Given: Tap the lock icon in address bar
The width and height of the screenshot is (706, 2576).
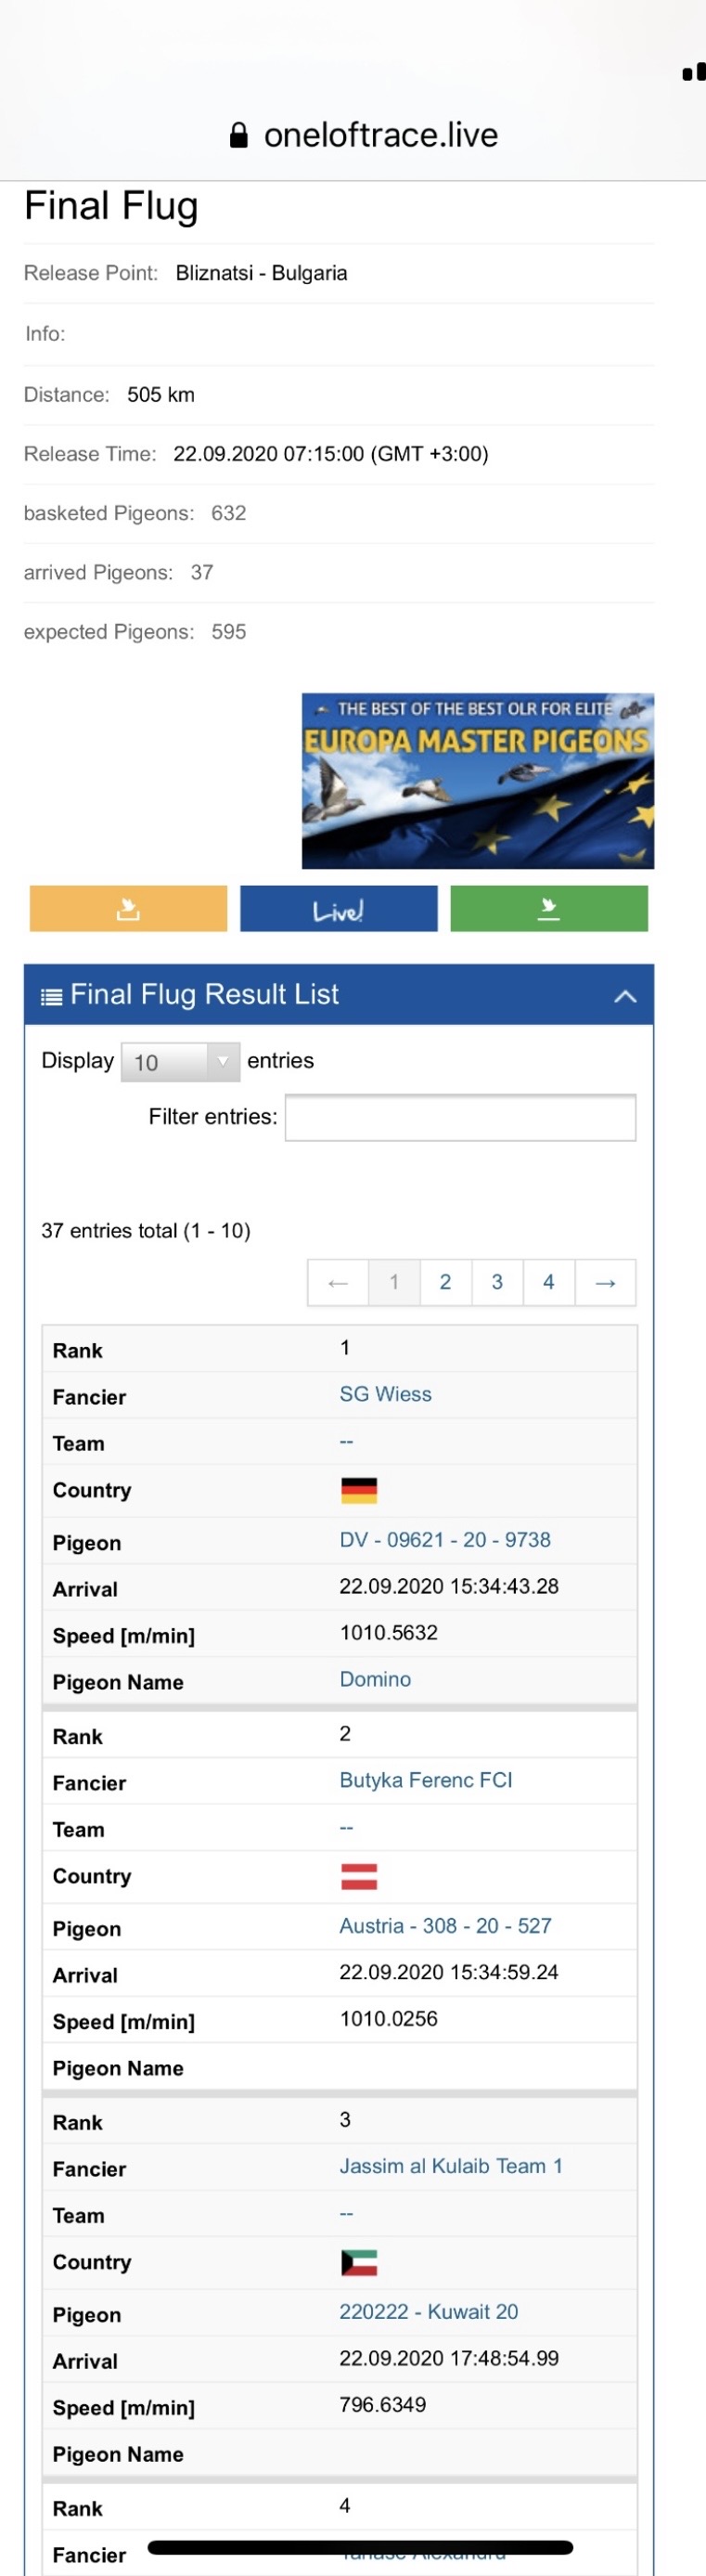Looking at the screenshot, I should pos(239,135).
